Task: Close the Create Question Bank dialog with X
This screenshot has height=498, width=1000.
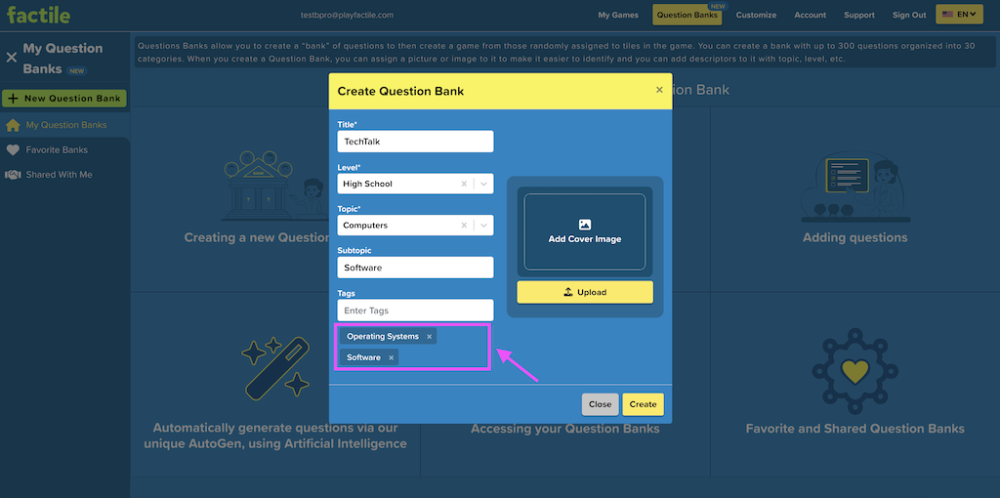Action: (659, 90)
